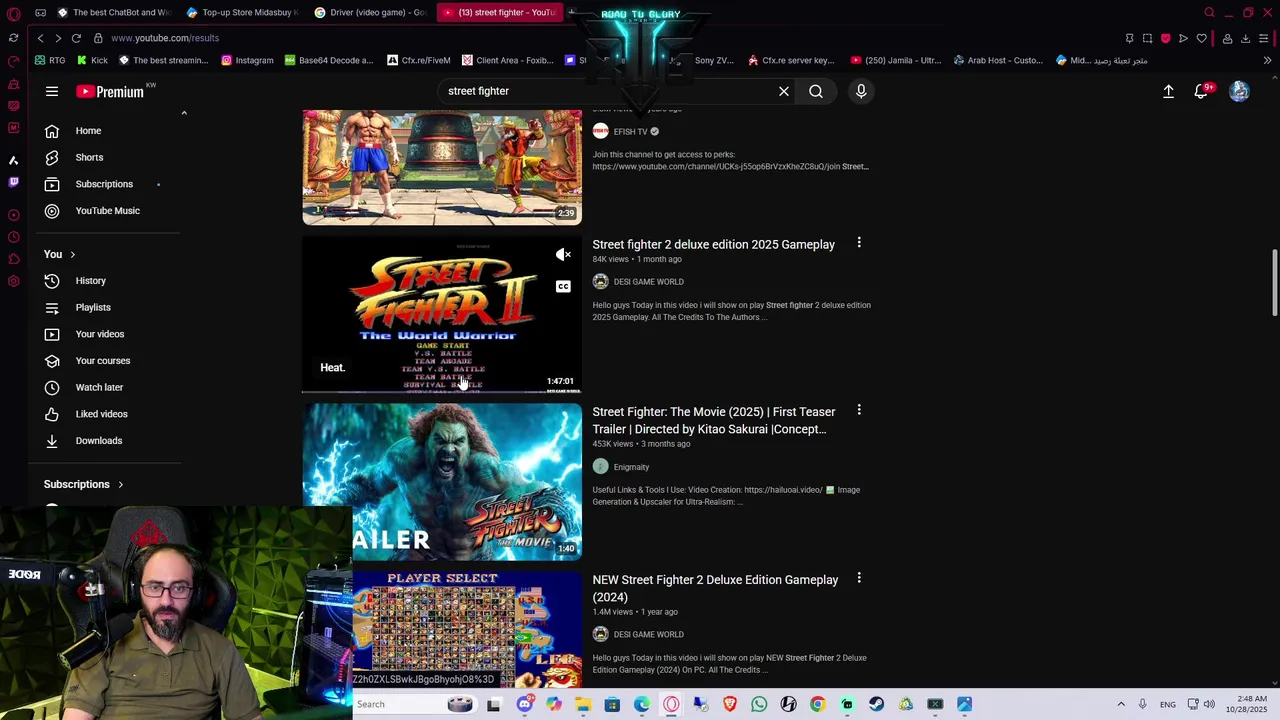1280x720 pixels.
Task: Show hidden system tray icons
Action: coord(1121,704)
